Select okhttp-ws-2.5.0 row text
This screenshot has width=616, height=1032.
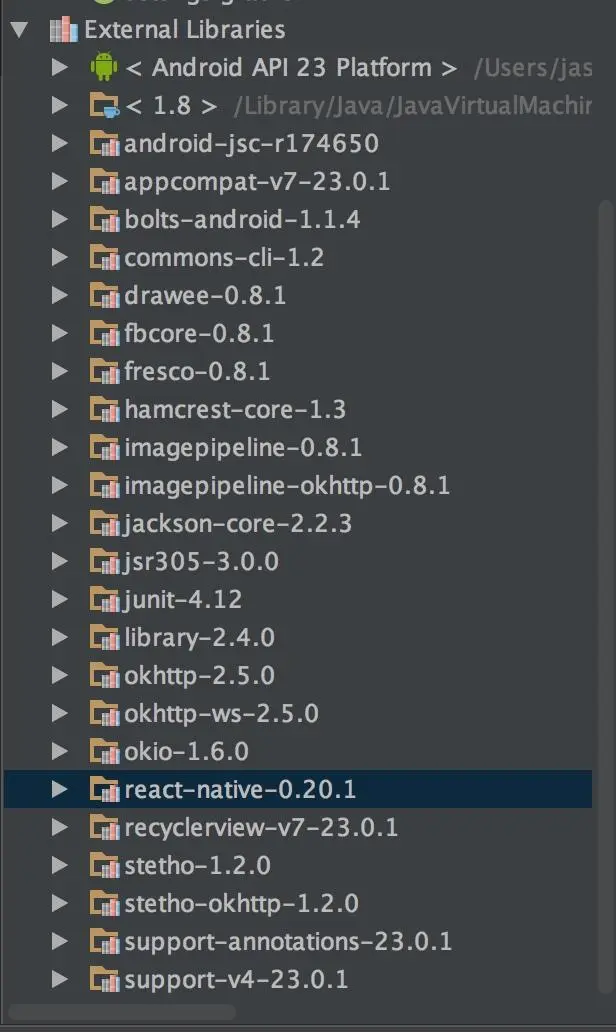point(222,714)
